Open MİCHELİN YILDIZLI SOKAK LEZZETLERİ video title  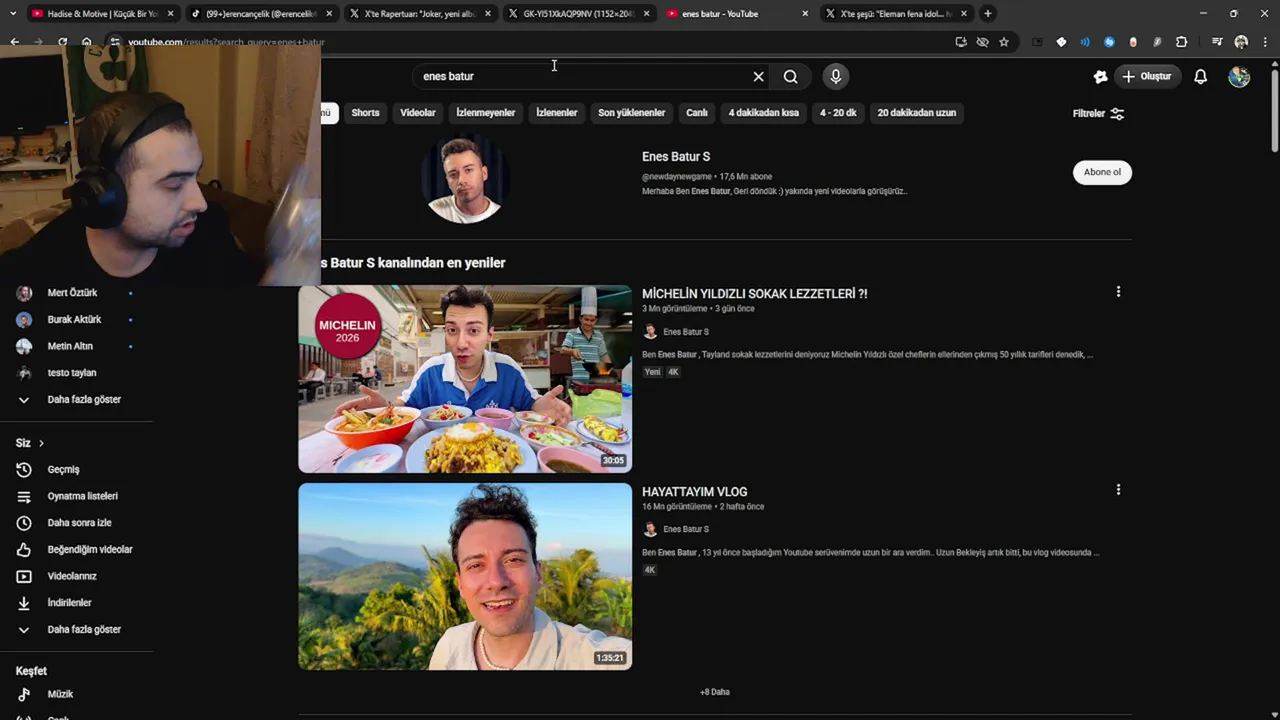(754, 294)
